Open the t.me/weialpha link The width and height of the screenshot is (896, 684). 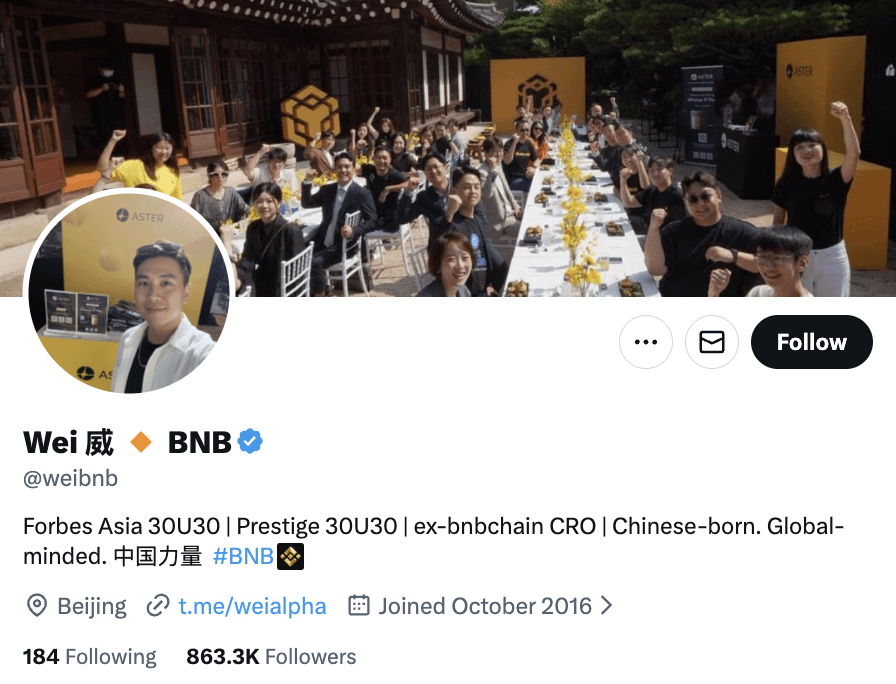coord(252,606)
